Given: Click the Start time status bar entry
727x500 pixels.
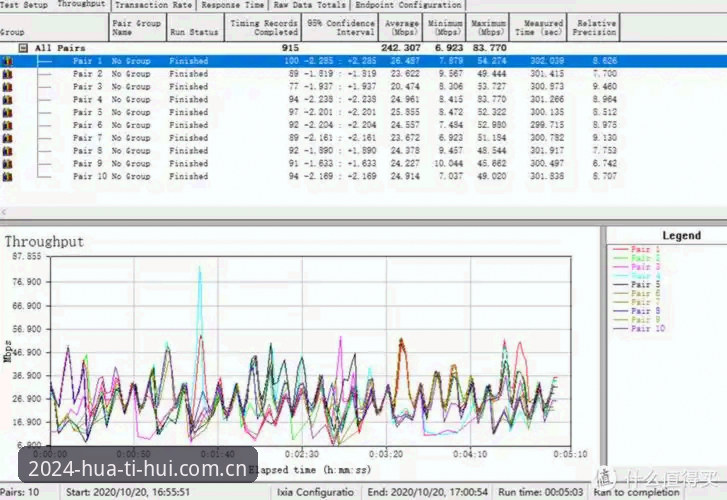Looking at the screenshot, I should [128, 492].
